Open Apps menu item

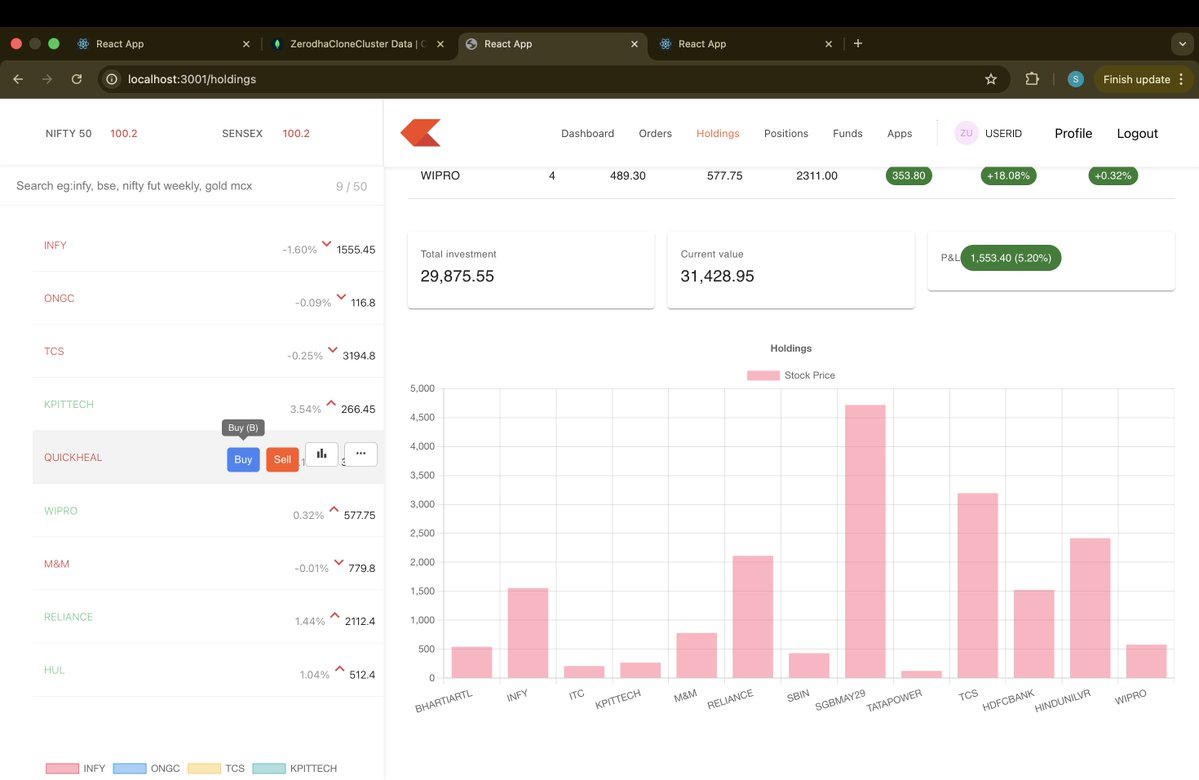click(899, 133)
